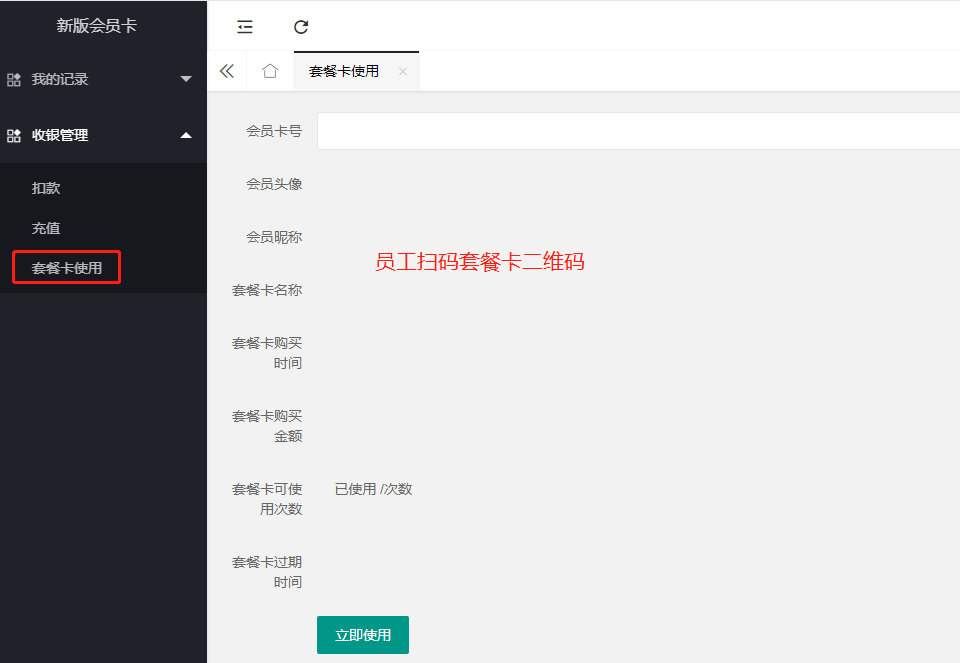
Task: Collapse the sidebar with the menu-fold icon
Action: (245, 27)
